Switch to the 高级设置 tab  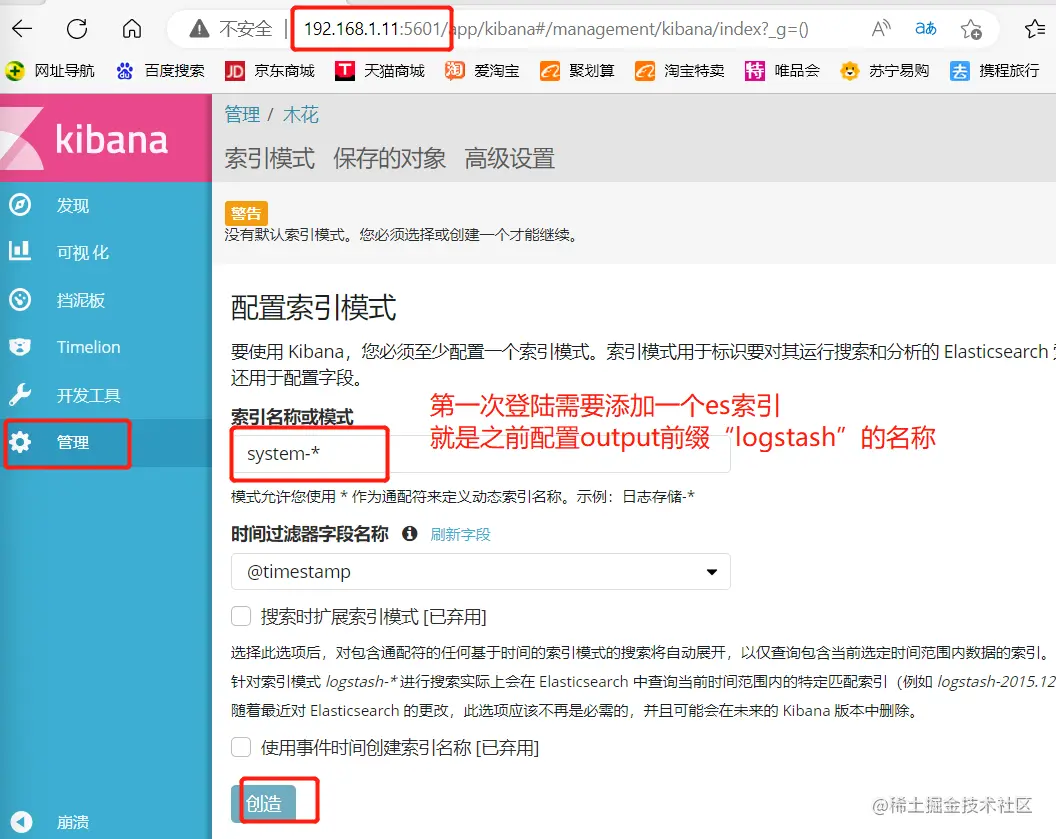point(510,159)
